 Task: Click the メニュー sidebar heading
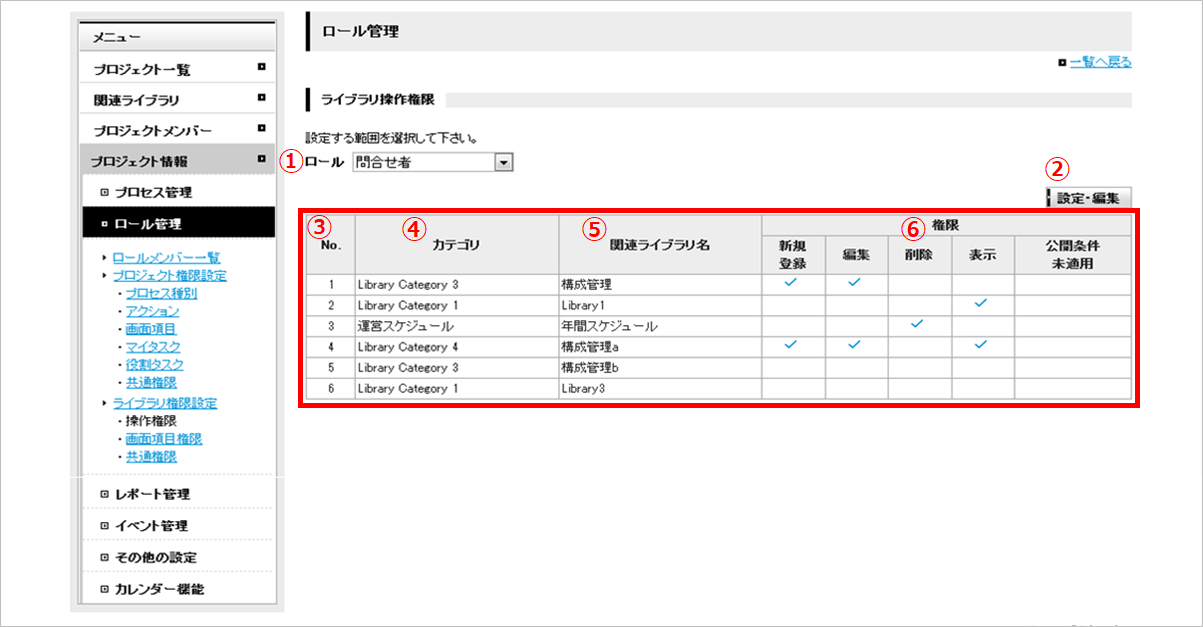click(x=177, y=37)
